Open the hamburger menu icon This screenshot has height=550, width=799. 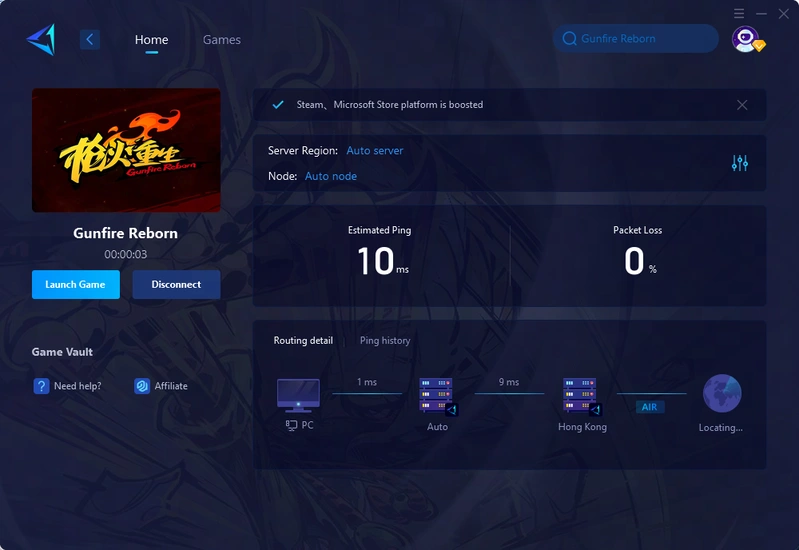[x=739, y=13]
